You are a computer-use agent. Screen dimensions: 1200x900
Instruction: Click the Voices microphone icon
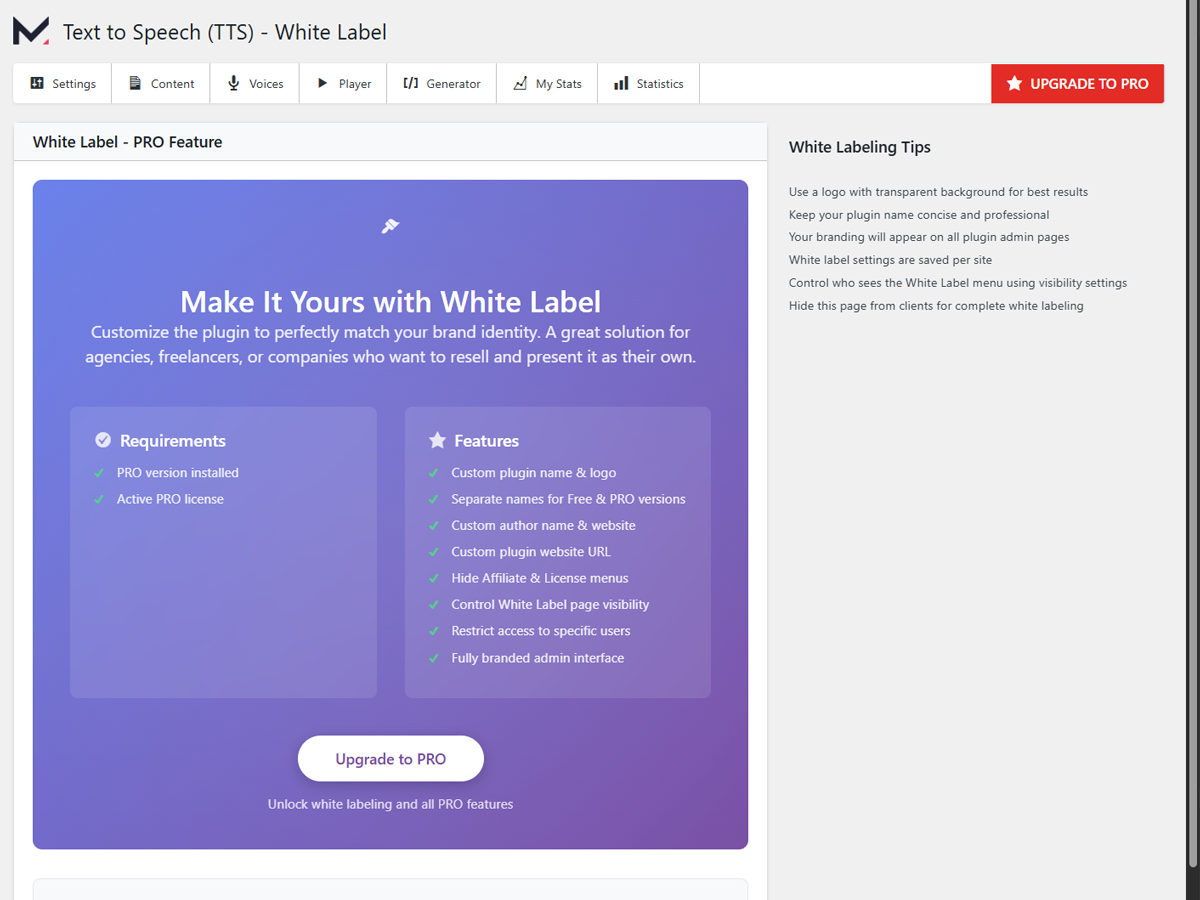233,83
